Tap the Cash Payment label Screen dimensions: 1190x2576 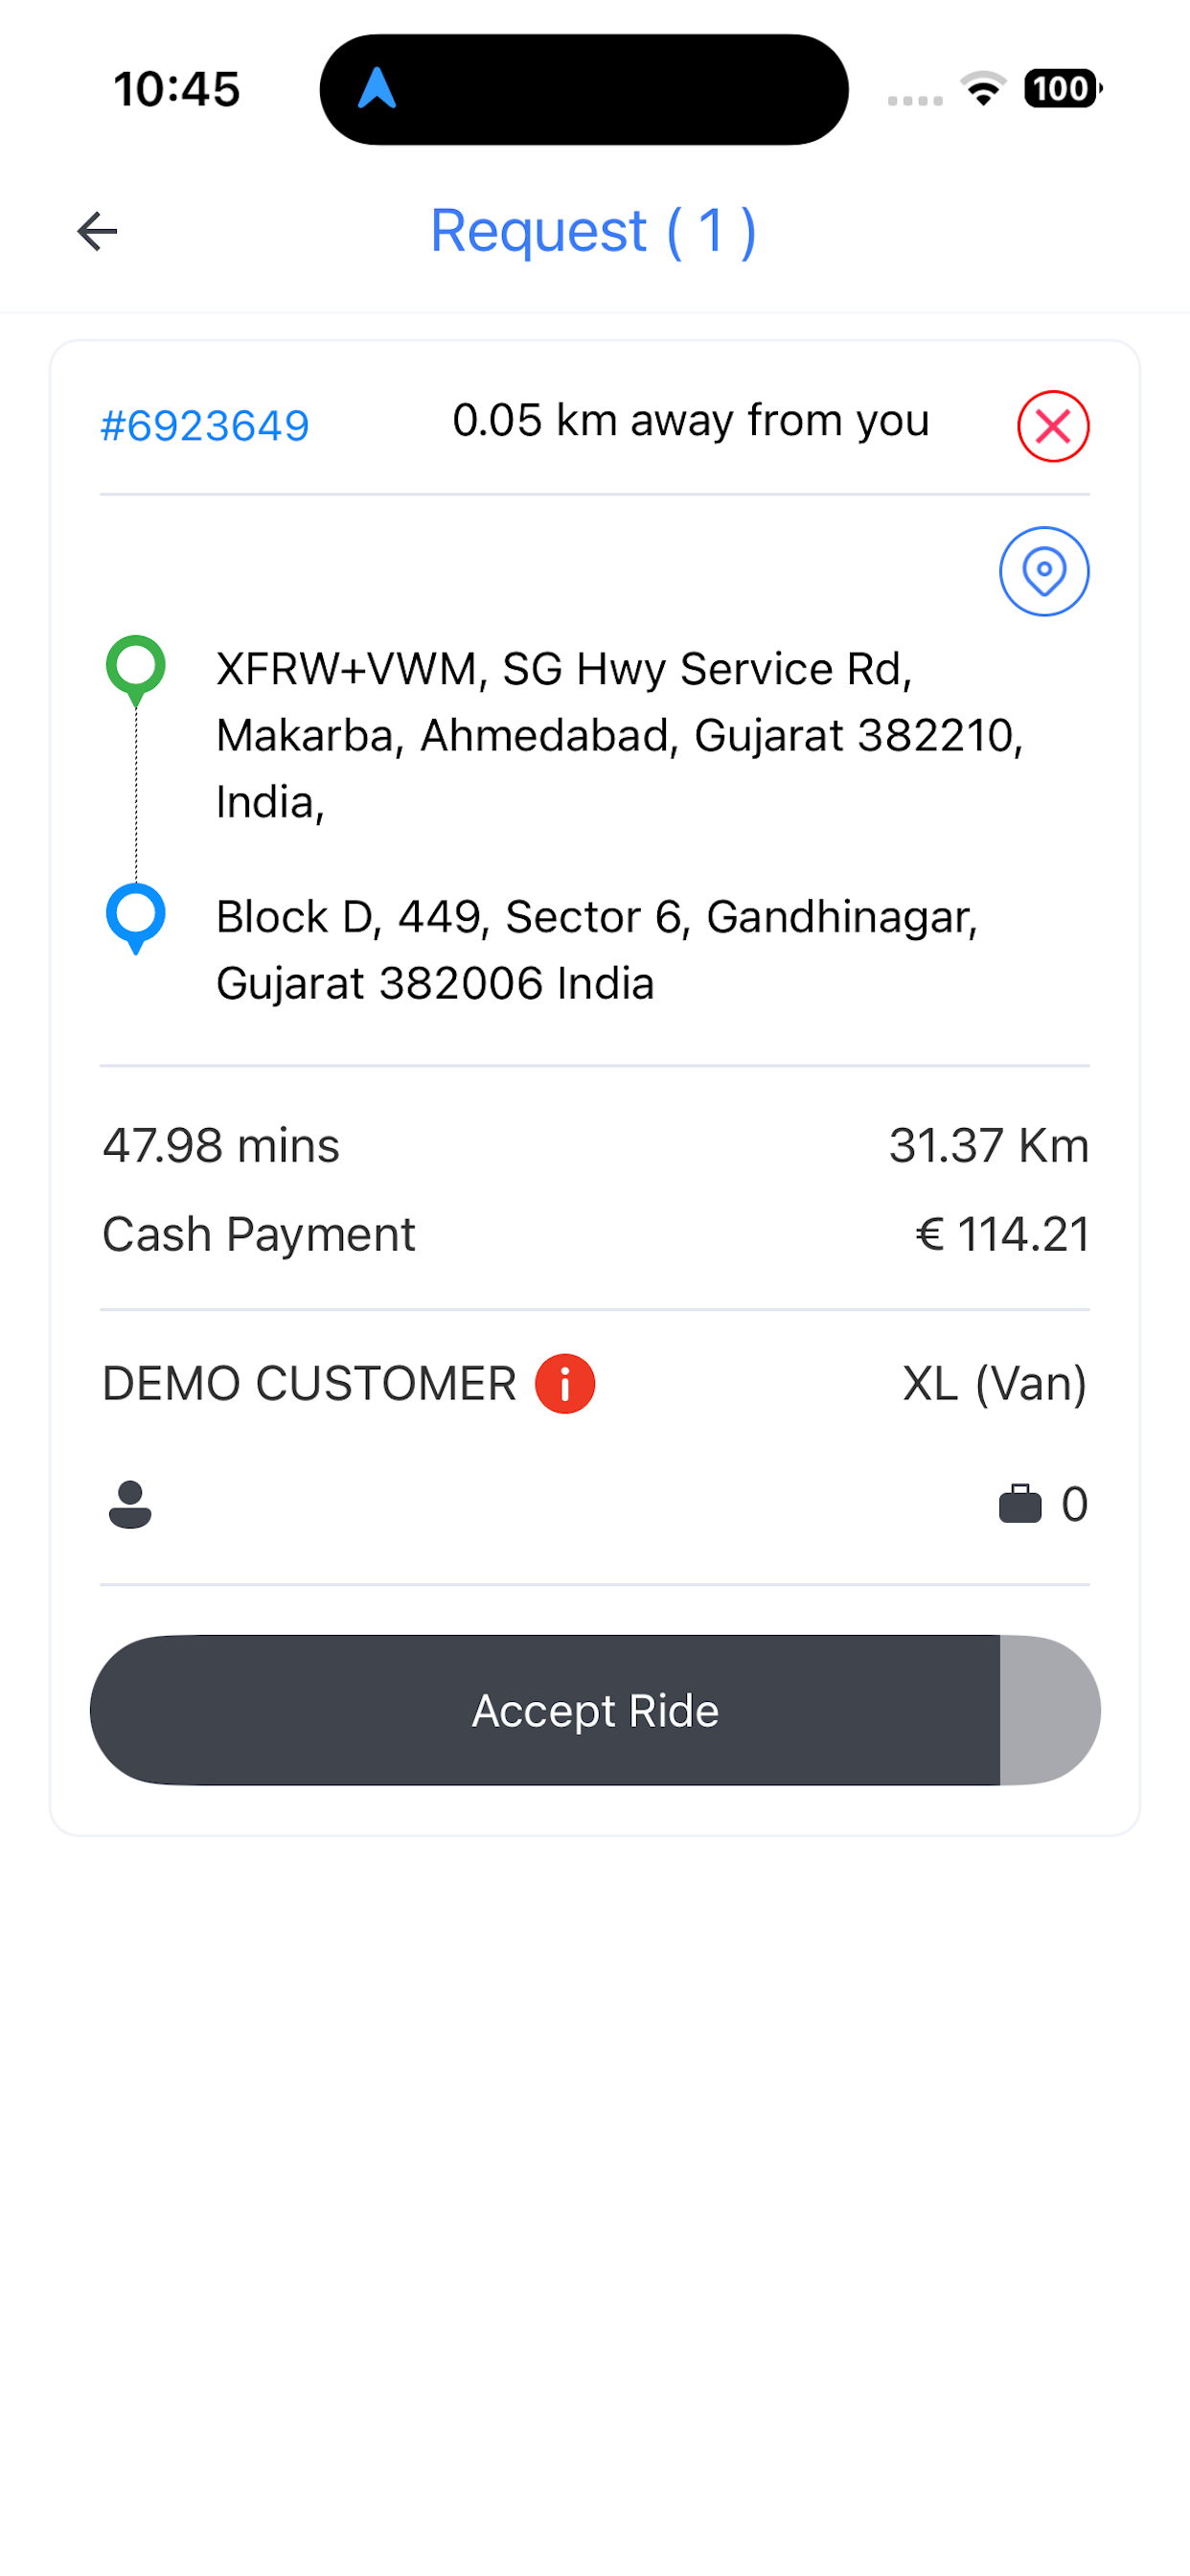pyautogui.click(x=259, y=1235)
